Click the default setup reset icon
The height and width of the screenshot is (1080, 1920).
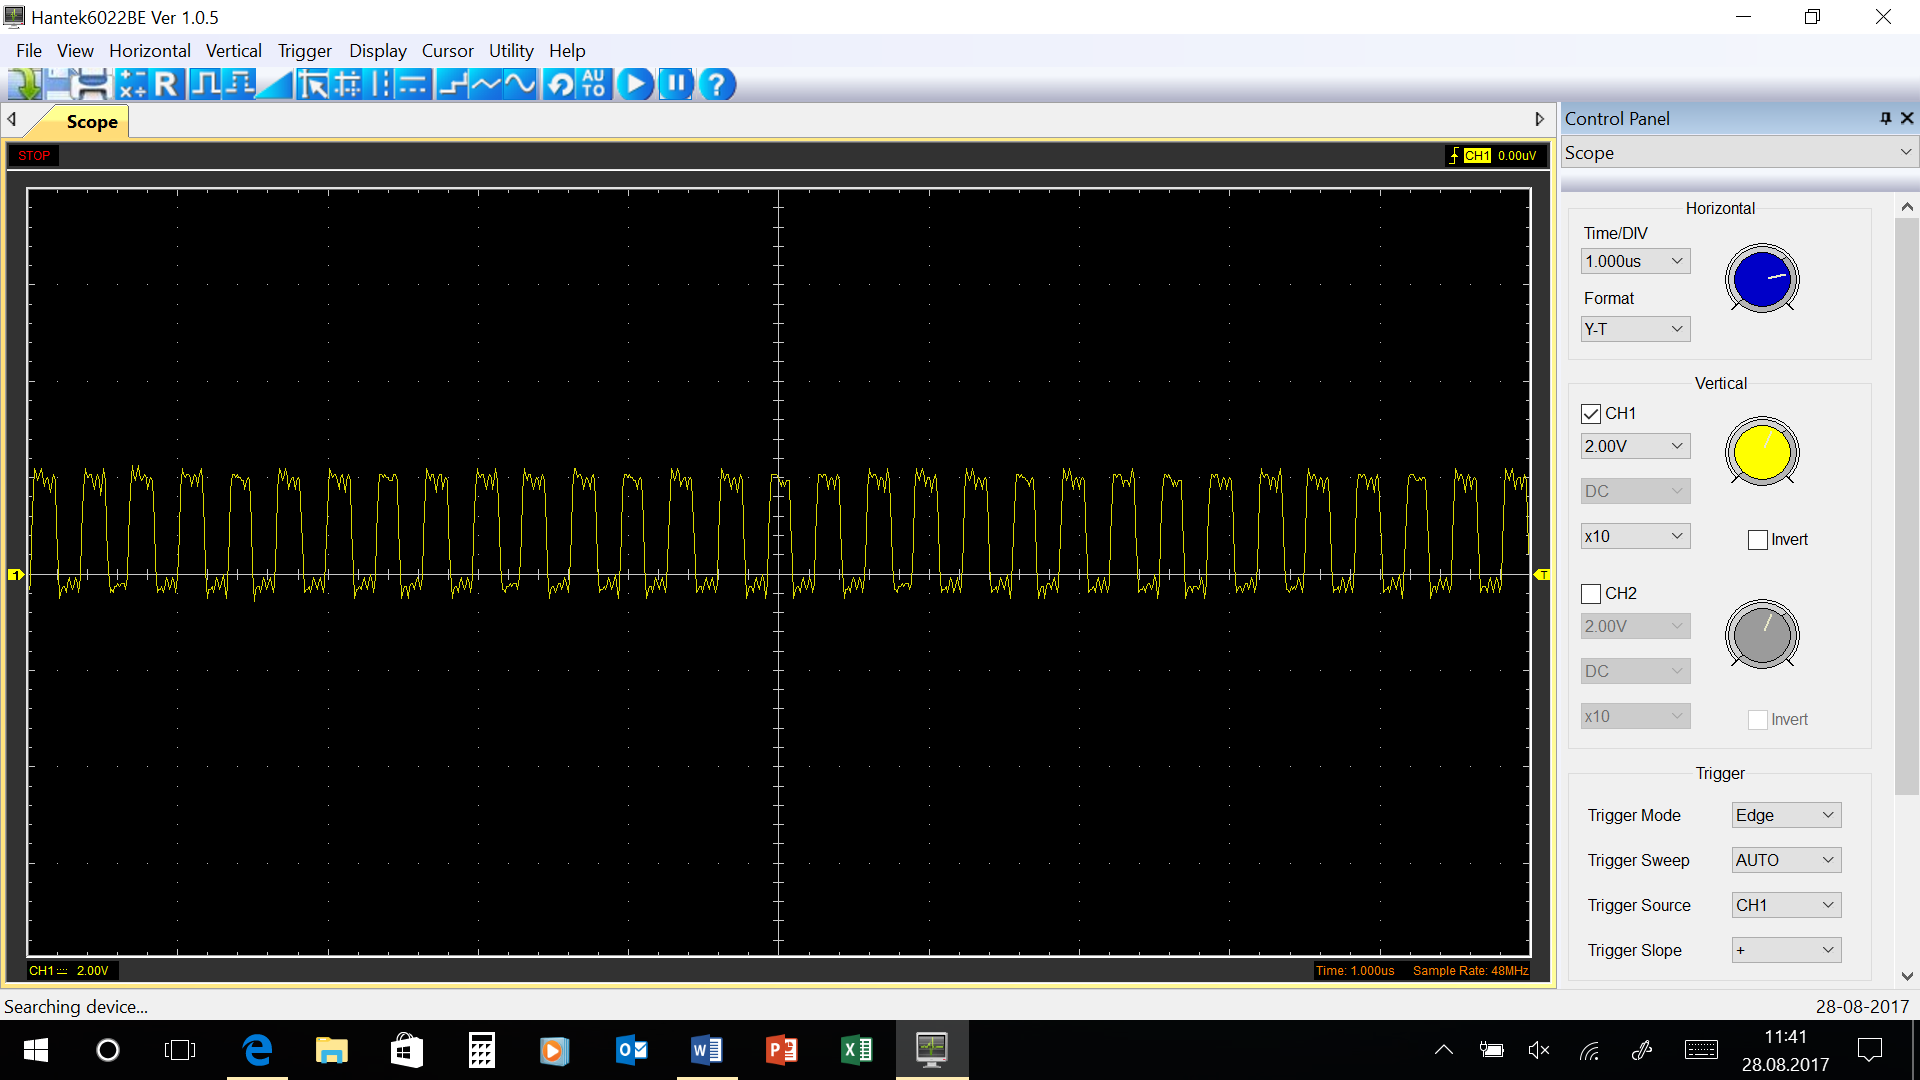coord(560,84)
